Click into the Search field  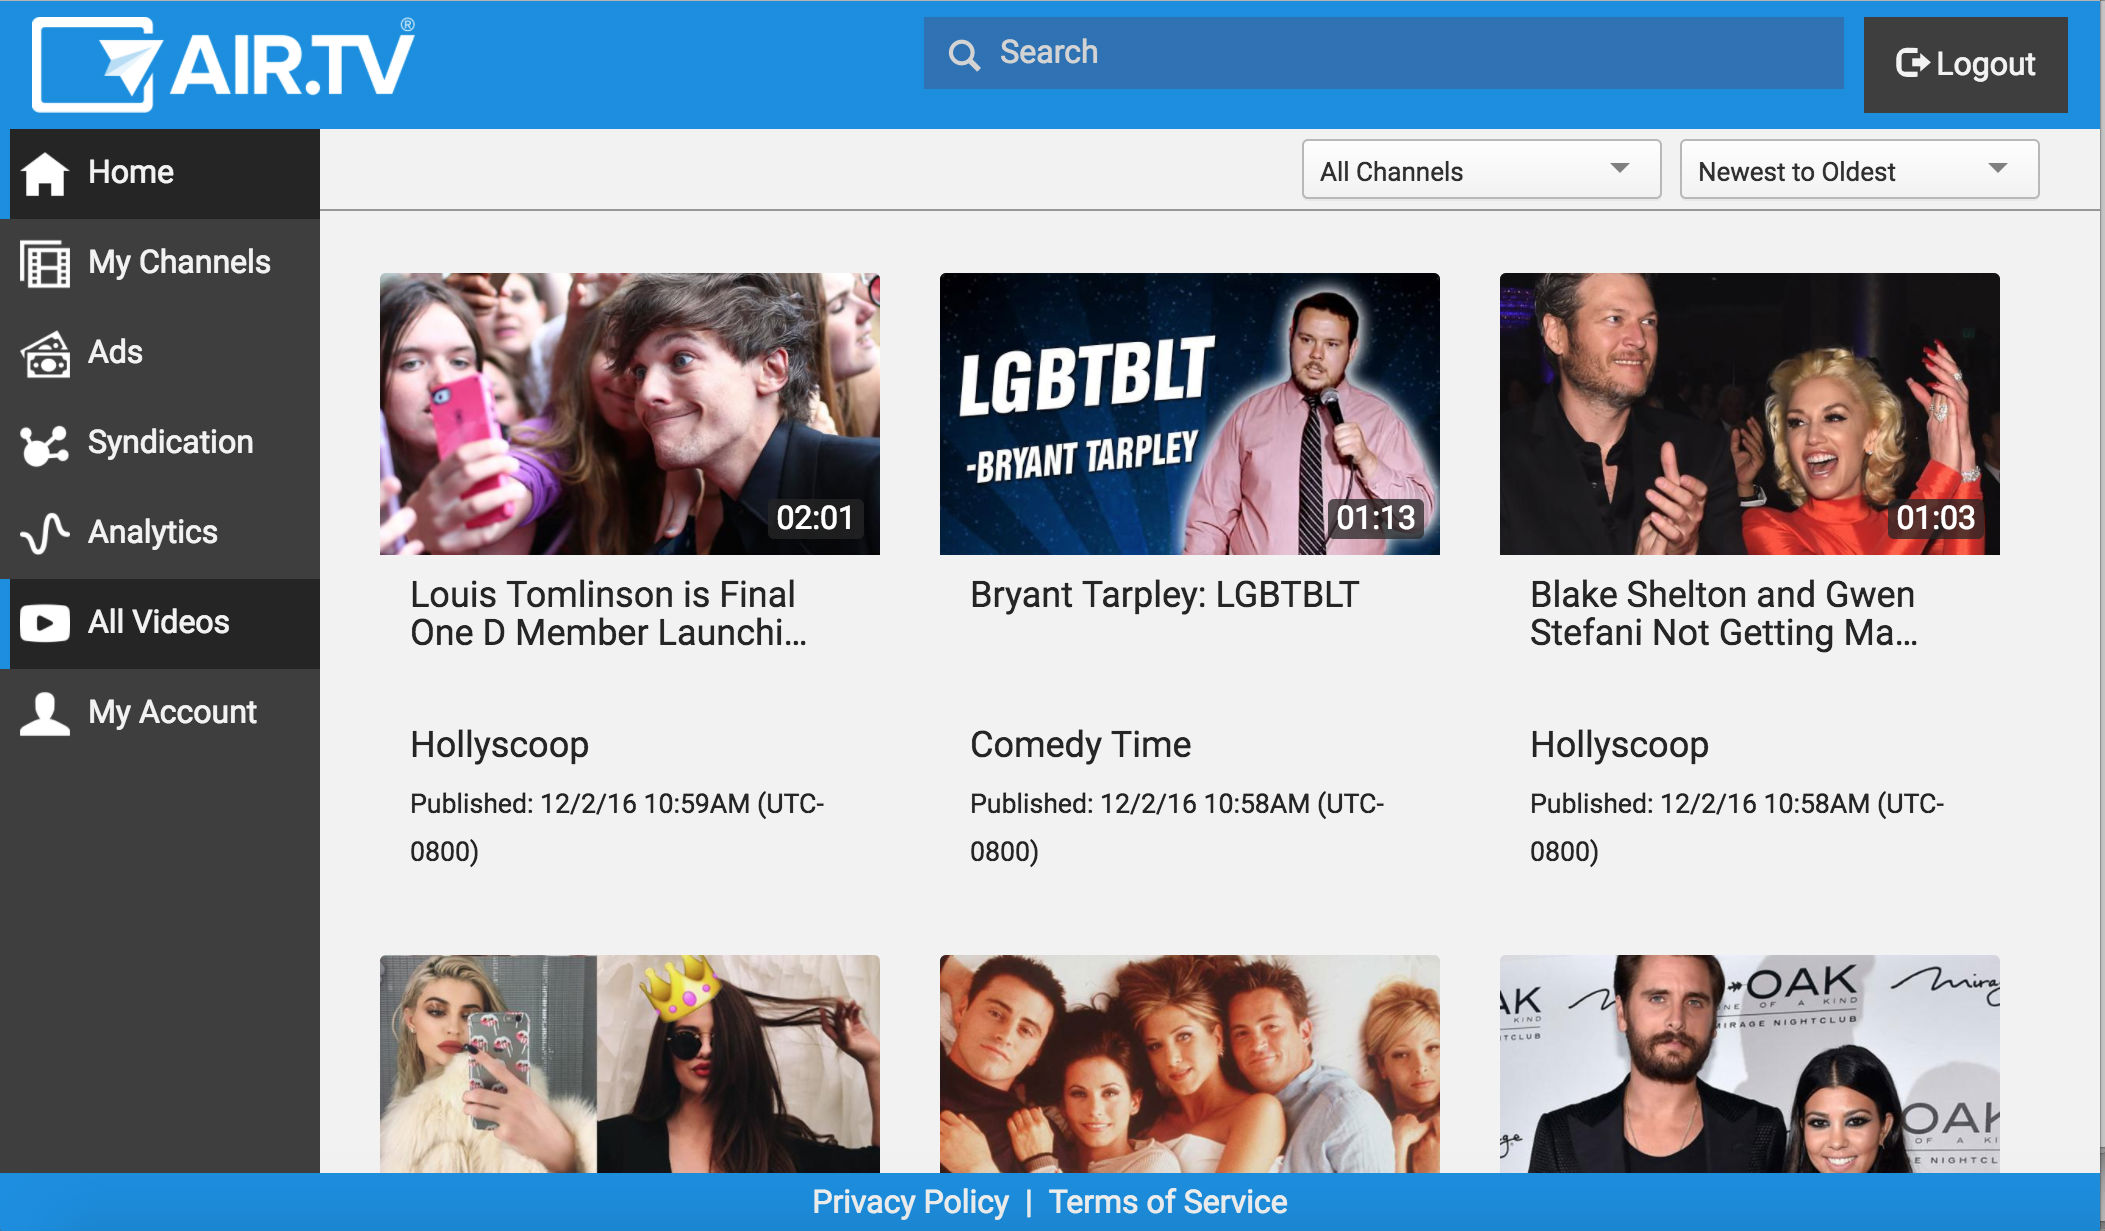[x=1400, y=53]
